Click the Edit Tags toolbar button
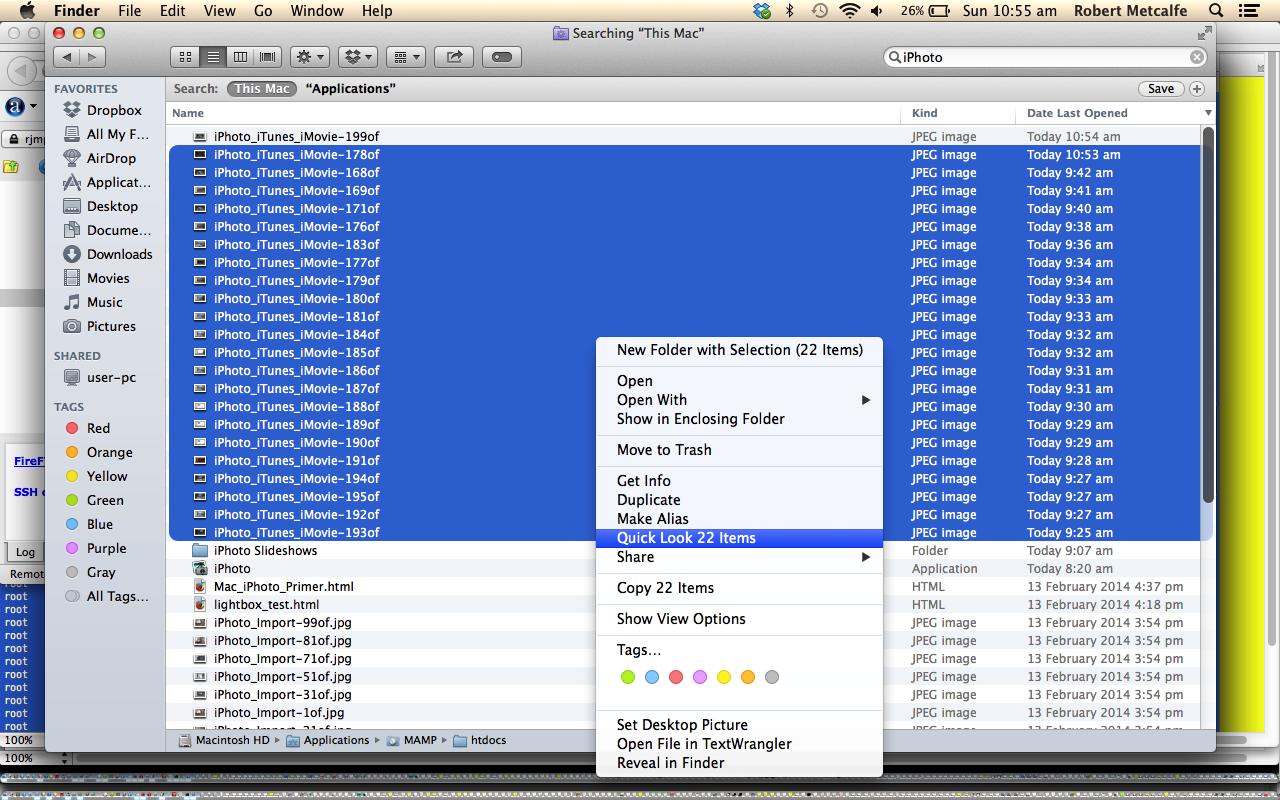This screenshot has width=1280, height=800. tap(502, 57)
